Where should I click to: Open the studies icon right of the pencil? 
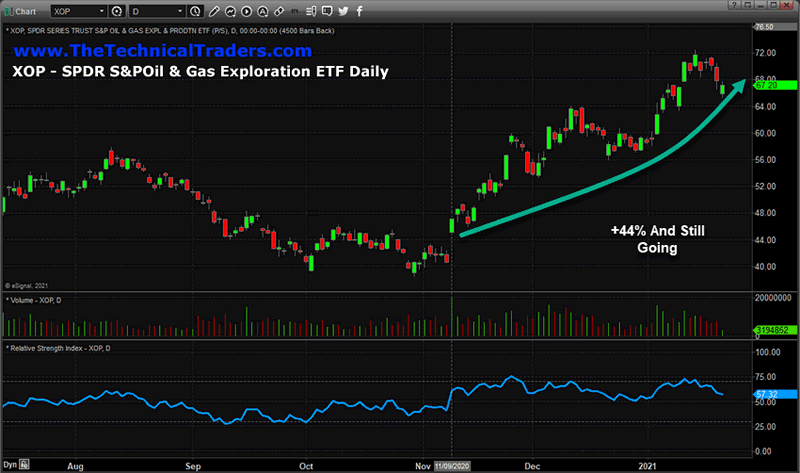(x=230, y=11)
